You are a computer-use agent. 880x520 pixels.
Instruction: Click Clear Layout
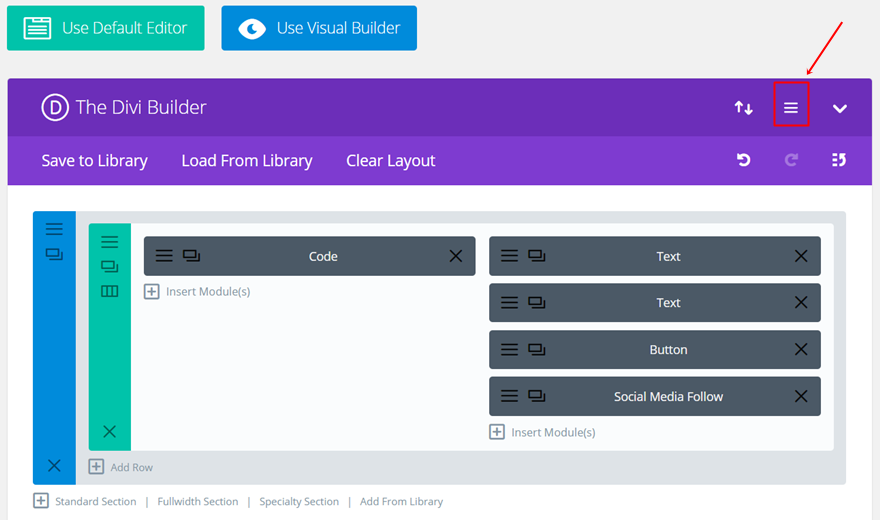[391, 161]
